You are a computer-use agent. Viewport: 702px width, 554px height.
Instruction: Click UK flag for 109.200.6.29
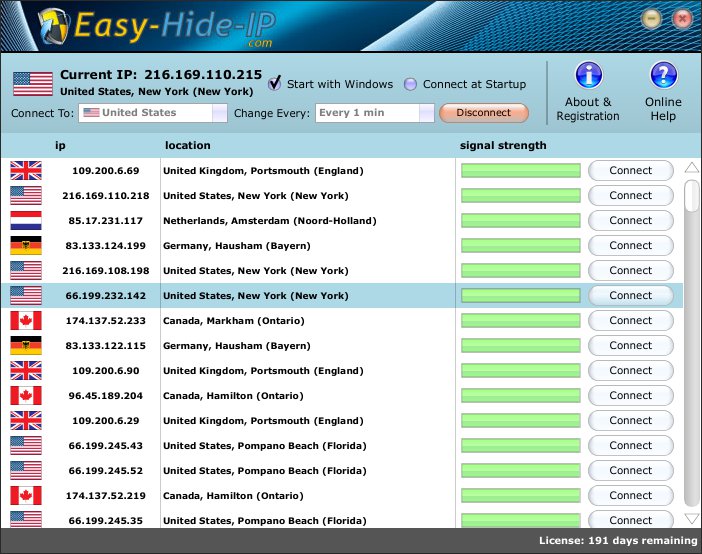point(26,421)
